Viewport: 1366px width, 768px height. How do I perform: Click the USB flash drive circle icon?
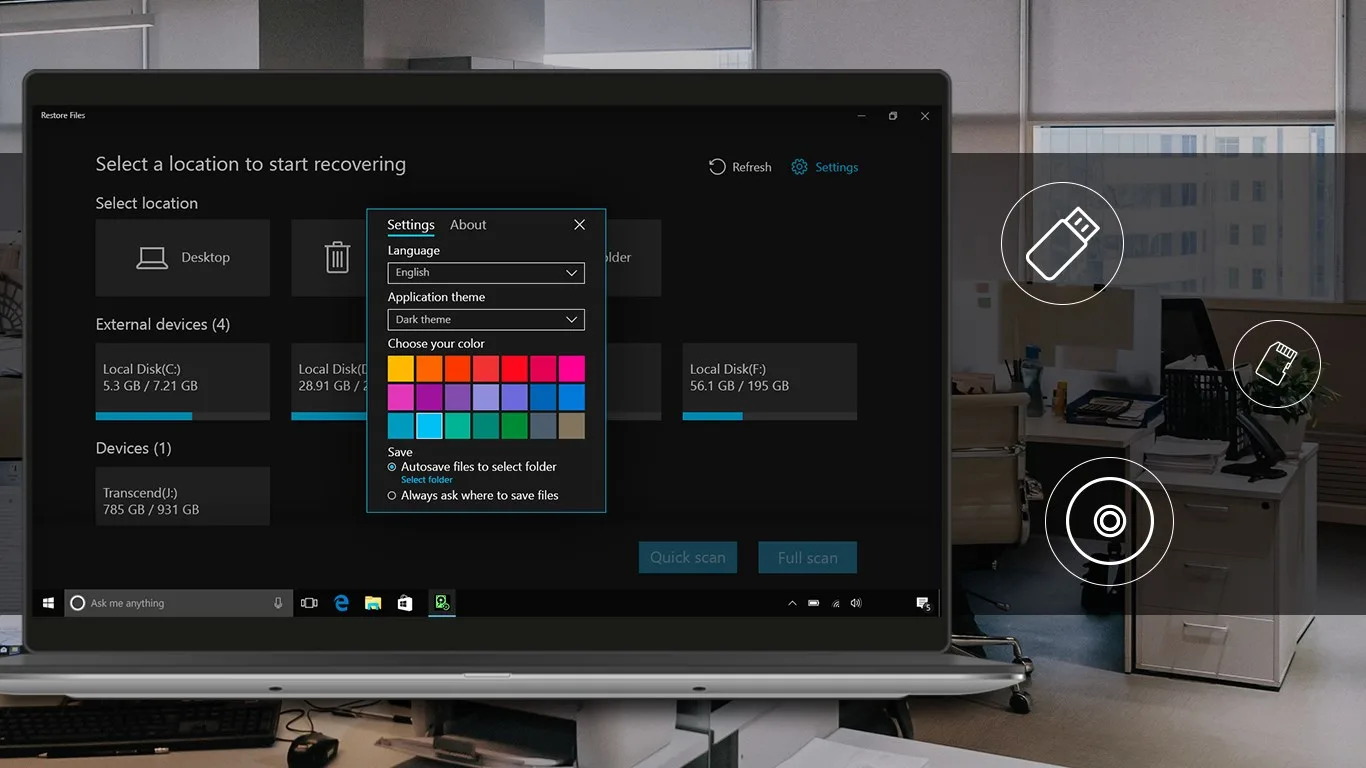click(x=1062, y=243)
